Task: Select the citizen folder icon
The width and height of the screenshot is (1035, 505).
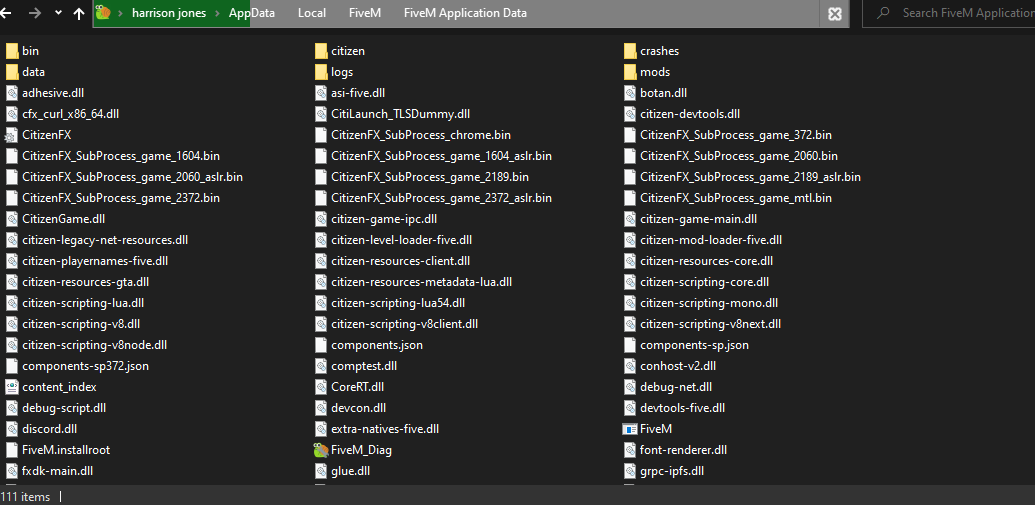Action: point(321,51)
